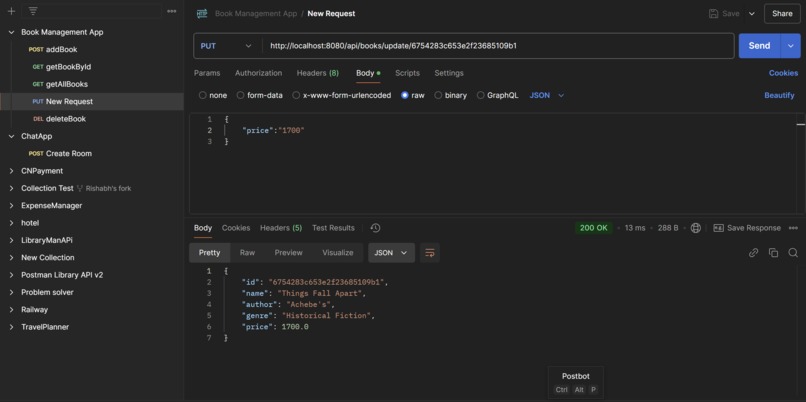
Task: Open the sidebar filter icon
Action: (33, 11)
